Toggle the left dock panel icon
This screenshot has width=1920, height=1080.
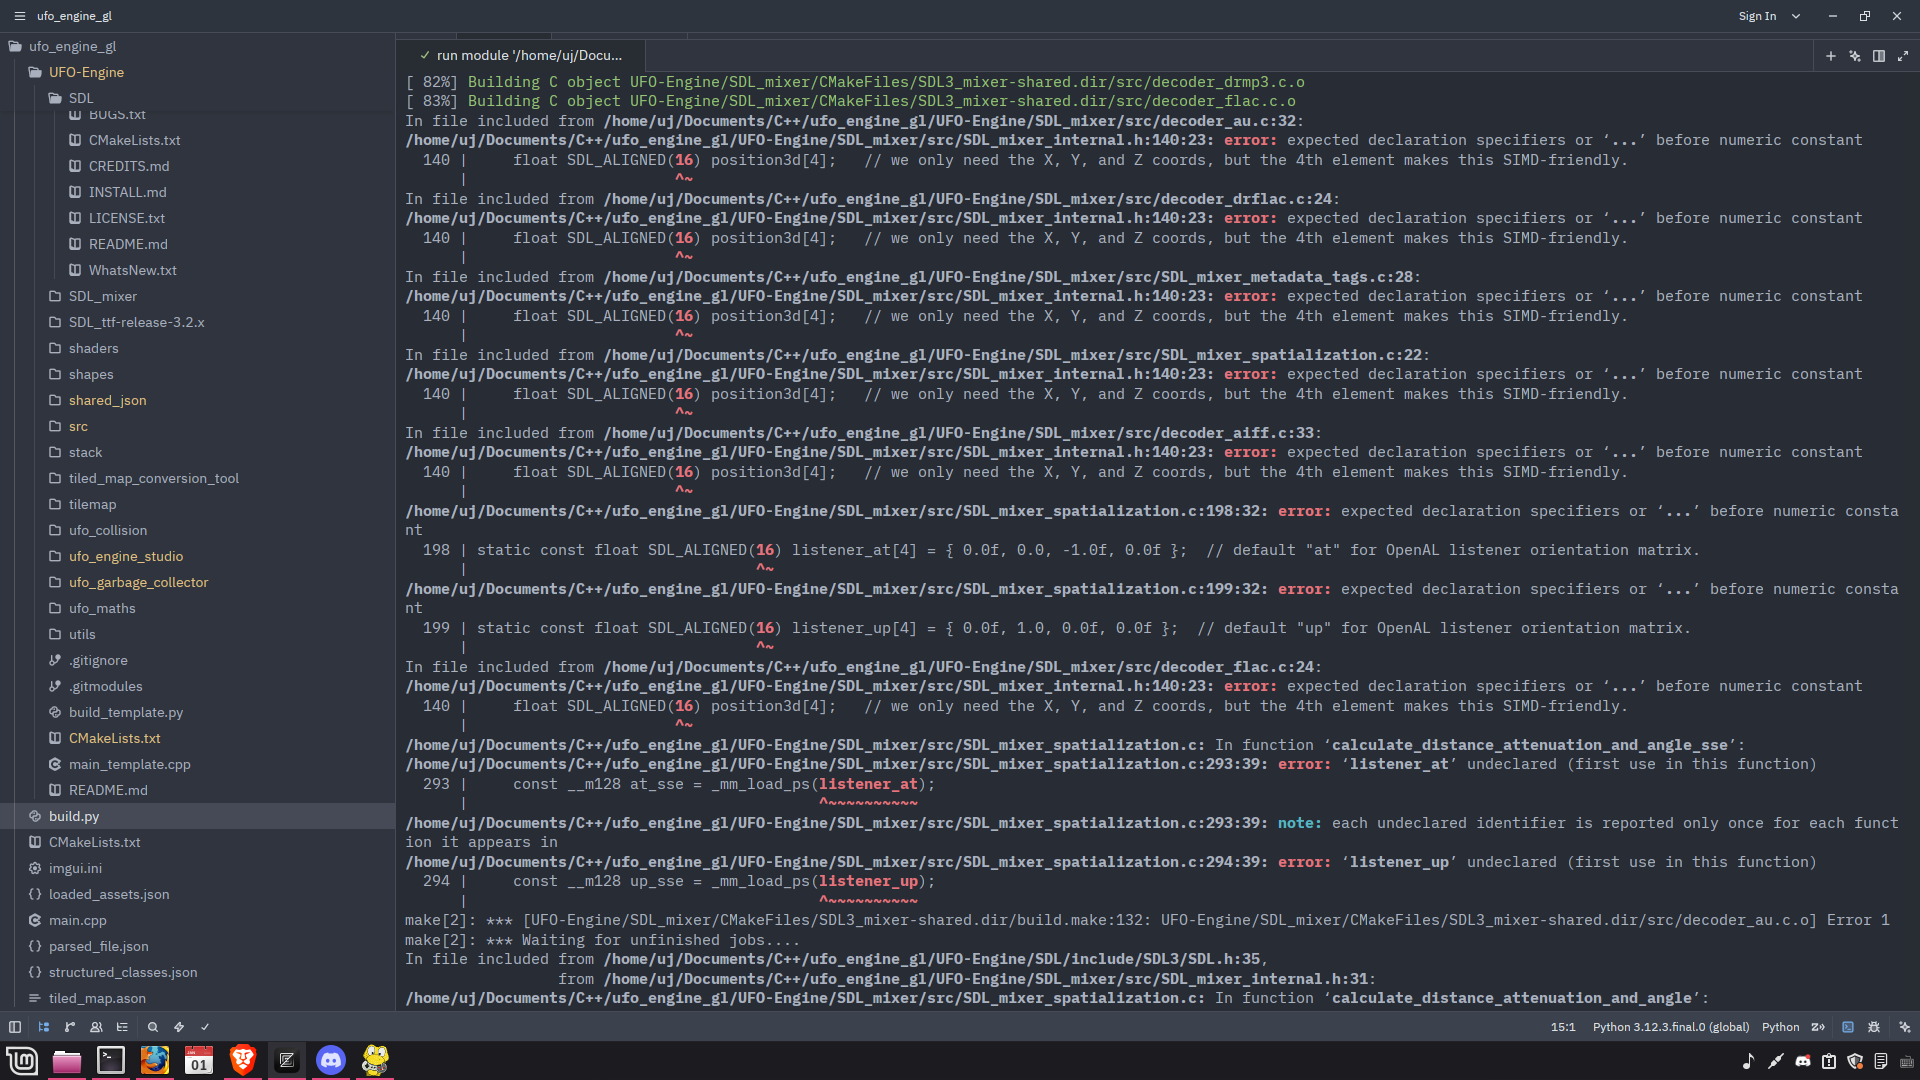click(15, 1027)
